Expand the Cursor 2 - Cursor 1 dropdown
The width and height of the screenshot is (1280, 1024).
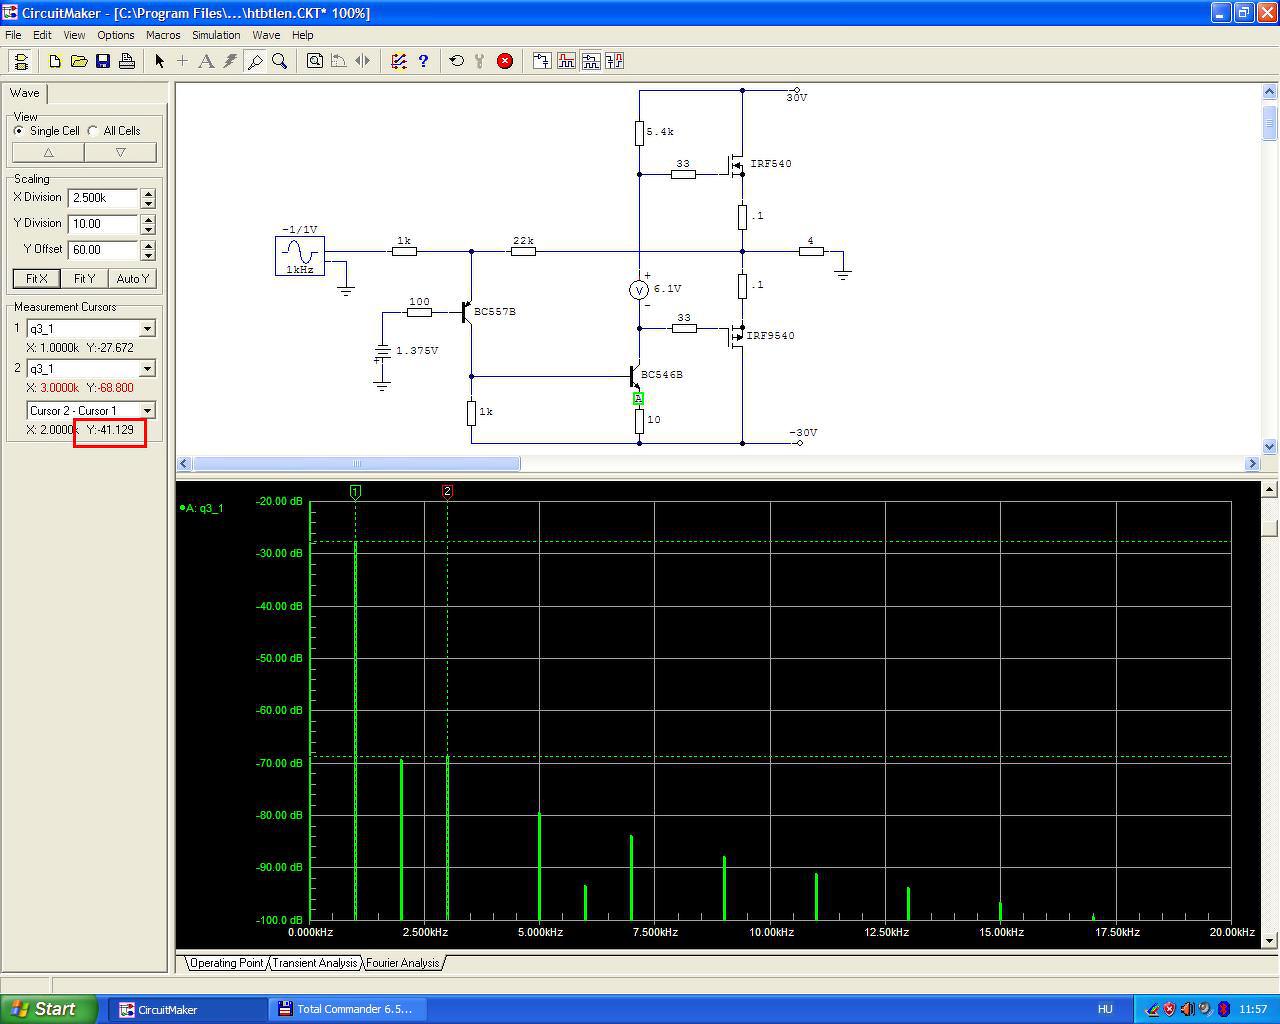click(x=147, y=411)
